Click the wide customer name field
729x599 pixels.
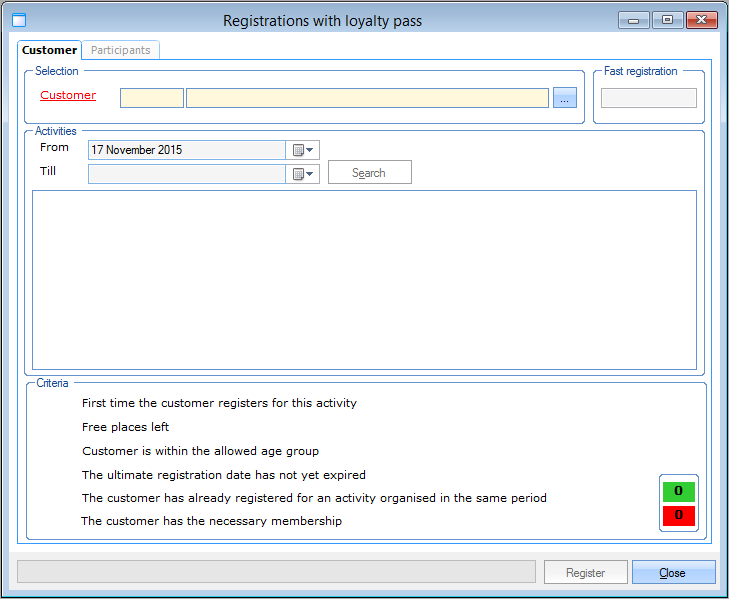[367, 98]
